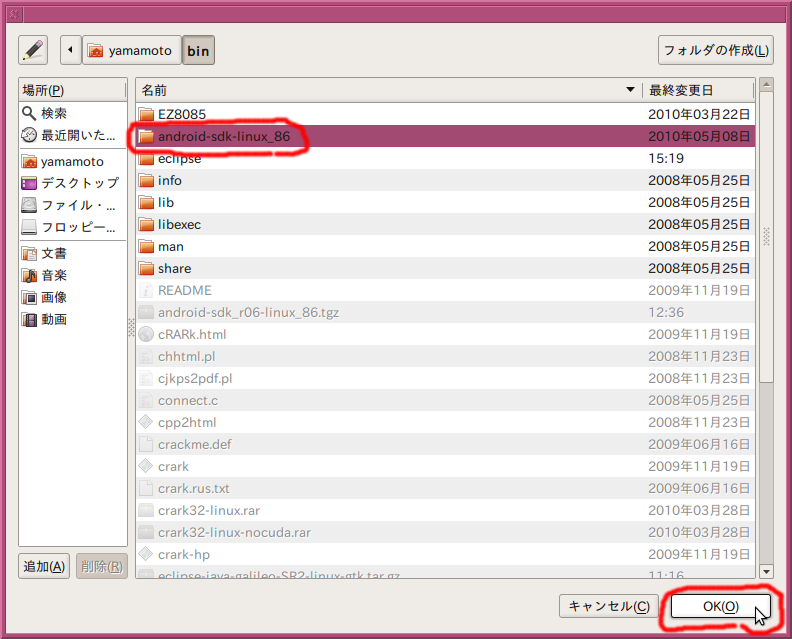Click the pencil edit-path icon
Screen dimensions: 792x639
[33, 50]
